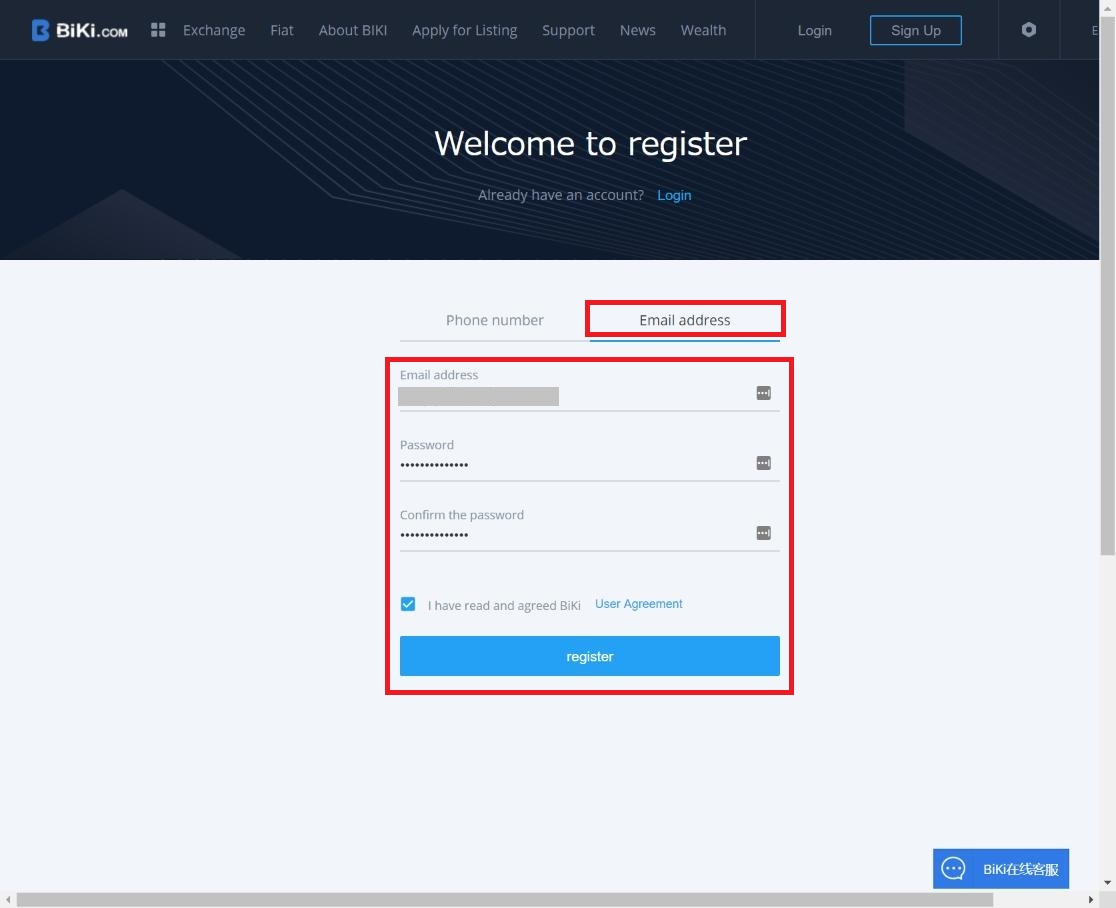This screenshot has width=1116, height=908.
Task: Select Wealth in the top navigation
Action: pyautogui.click(x=703, y=30)
